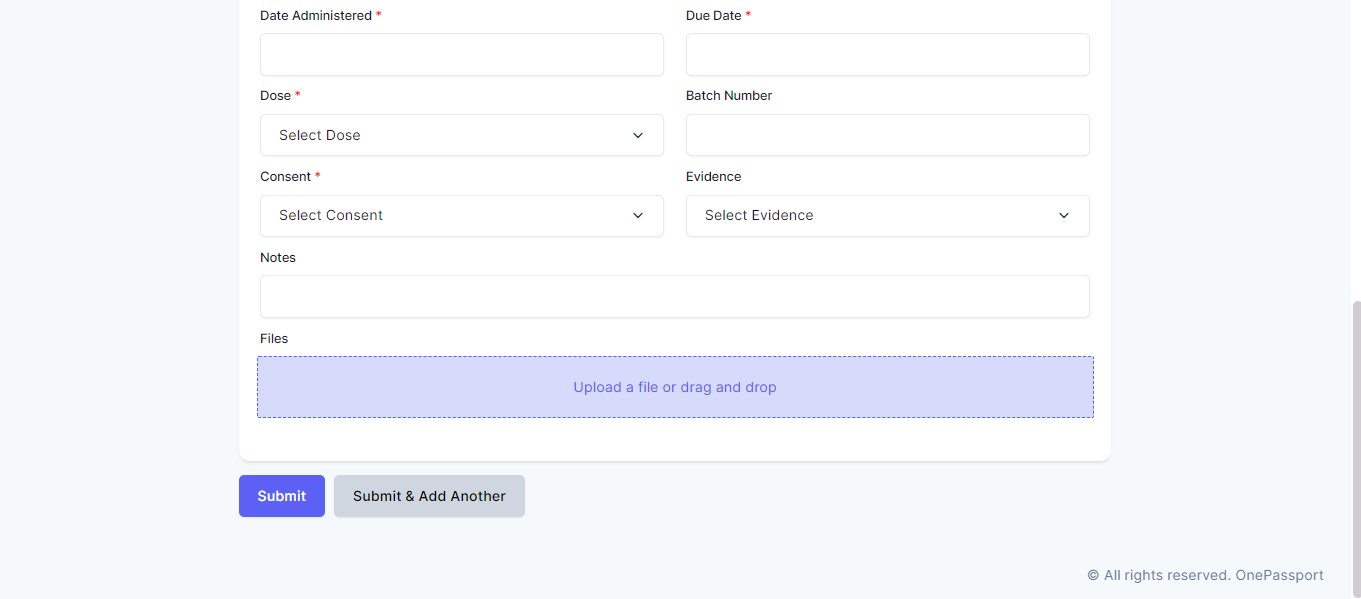Click the file upload drop zone

coord(675,387)
